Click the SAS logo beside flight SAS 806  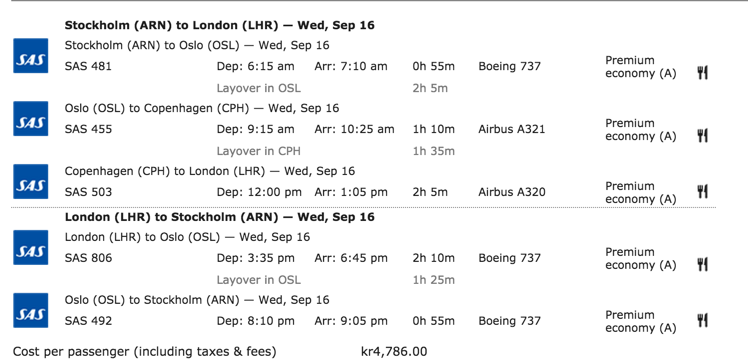pos(31,248)
